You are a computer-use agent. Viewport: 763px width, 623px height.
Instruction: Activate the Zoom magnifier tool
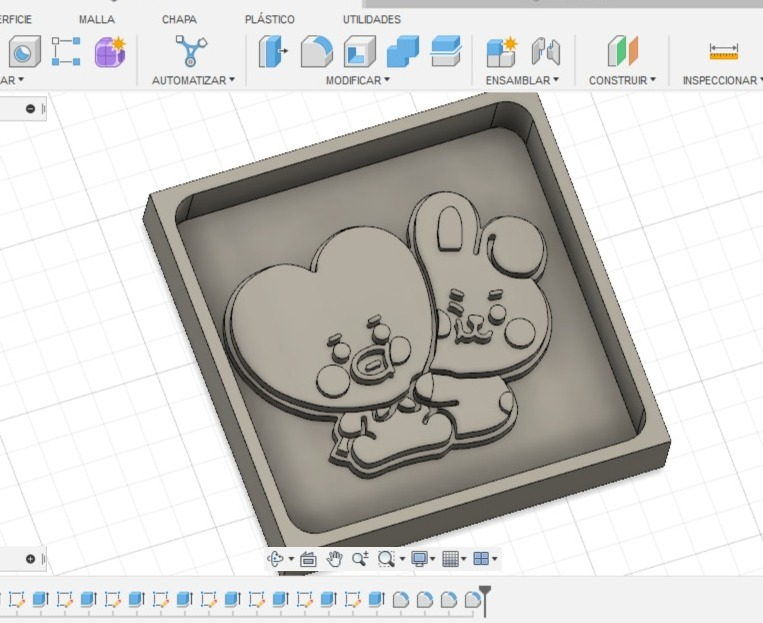click(360, 559)
